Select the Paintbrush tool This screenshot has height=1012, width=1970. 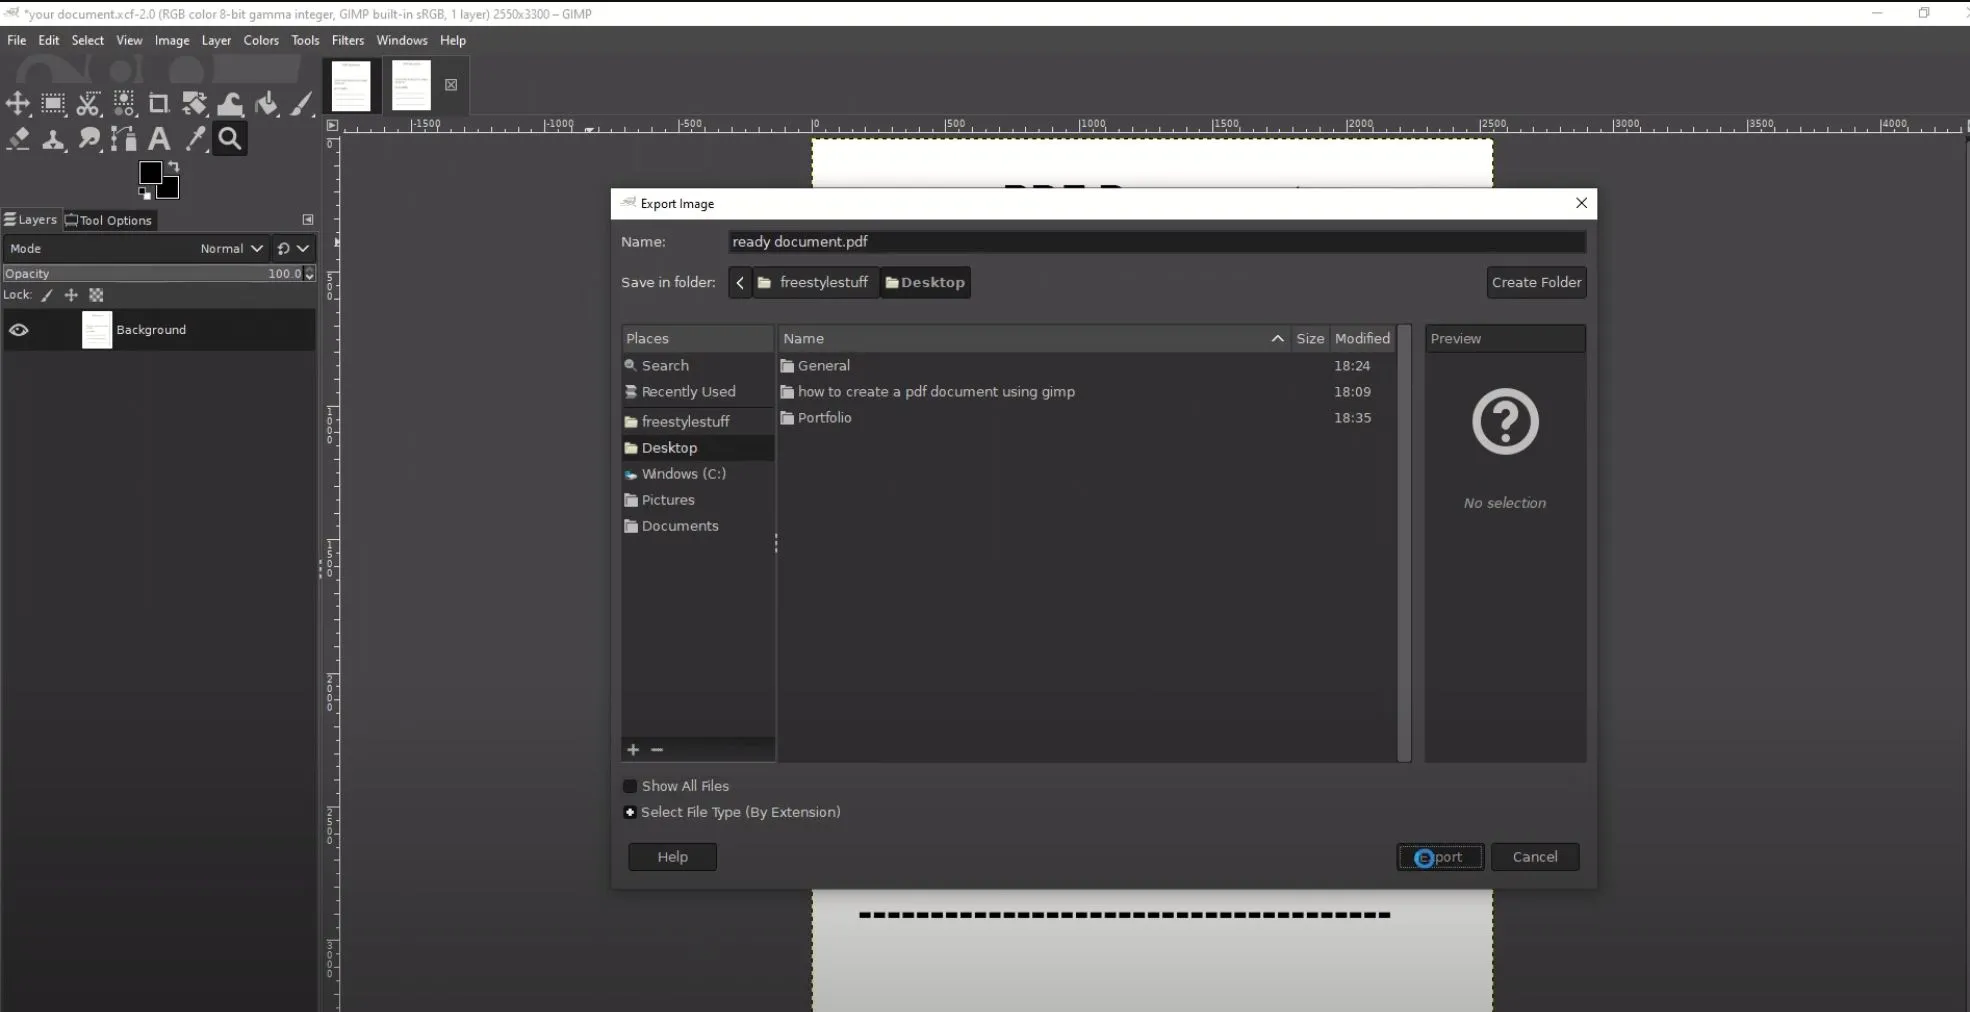(301, 104)
